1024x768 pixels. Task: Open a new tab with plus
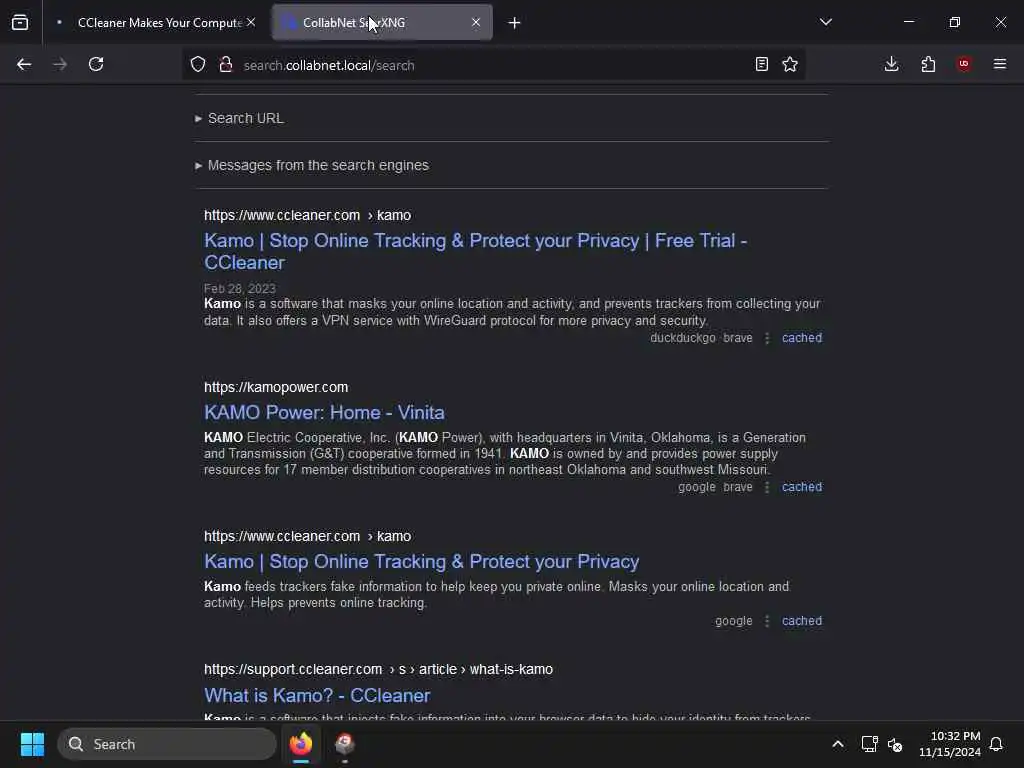coord(515,23)
